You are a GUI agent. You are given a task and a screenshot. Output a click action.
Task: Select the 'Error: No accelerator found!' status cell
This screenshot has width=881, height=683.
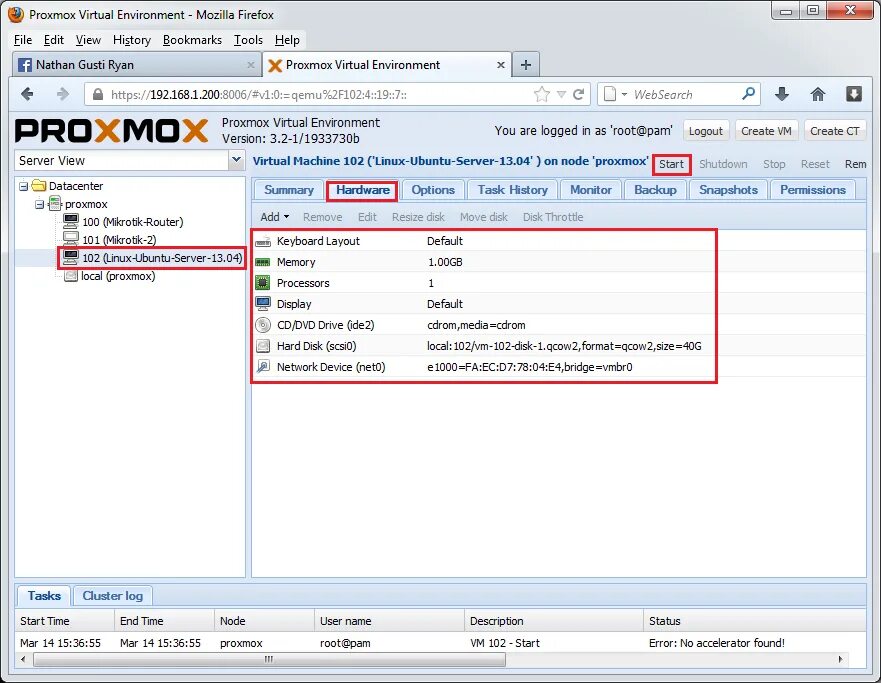coord(716,643)
